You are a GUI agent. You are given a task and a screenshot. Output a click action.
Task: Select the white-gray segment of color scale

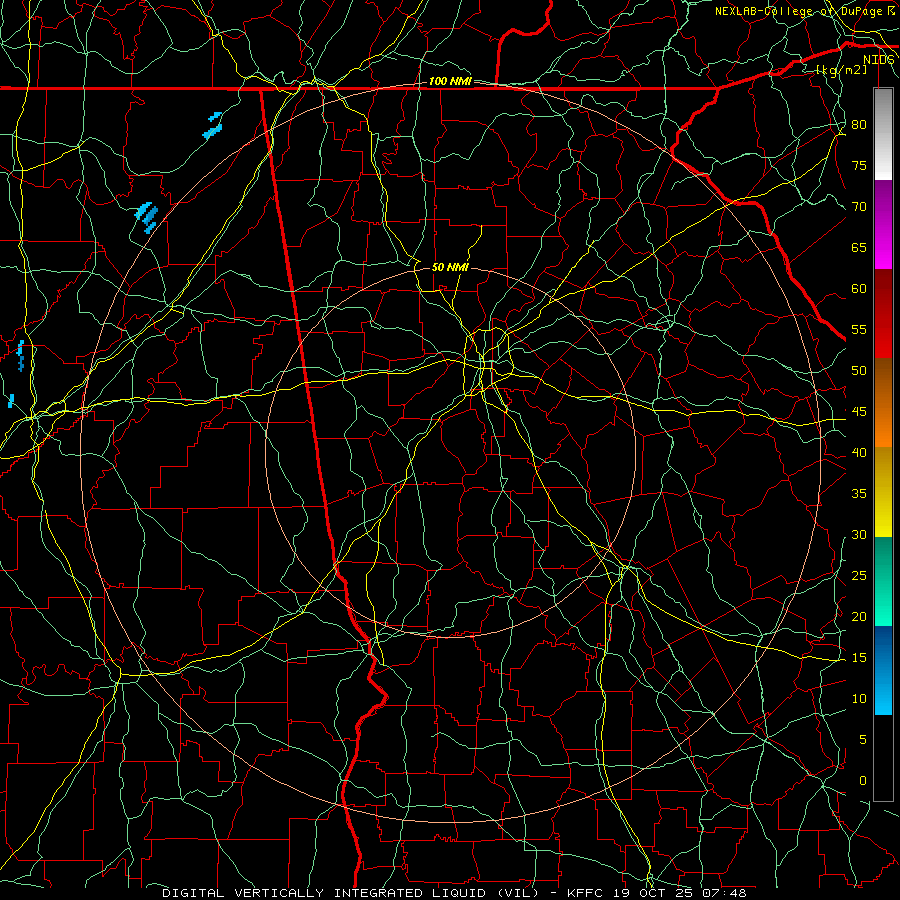[883, 134]
